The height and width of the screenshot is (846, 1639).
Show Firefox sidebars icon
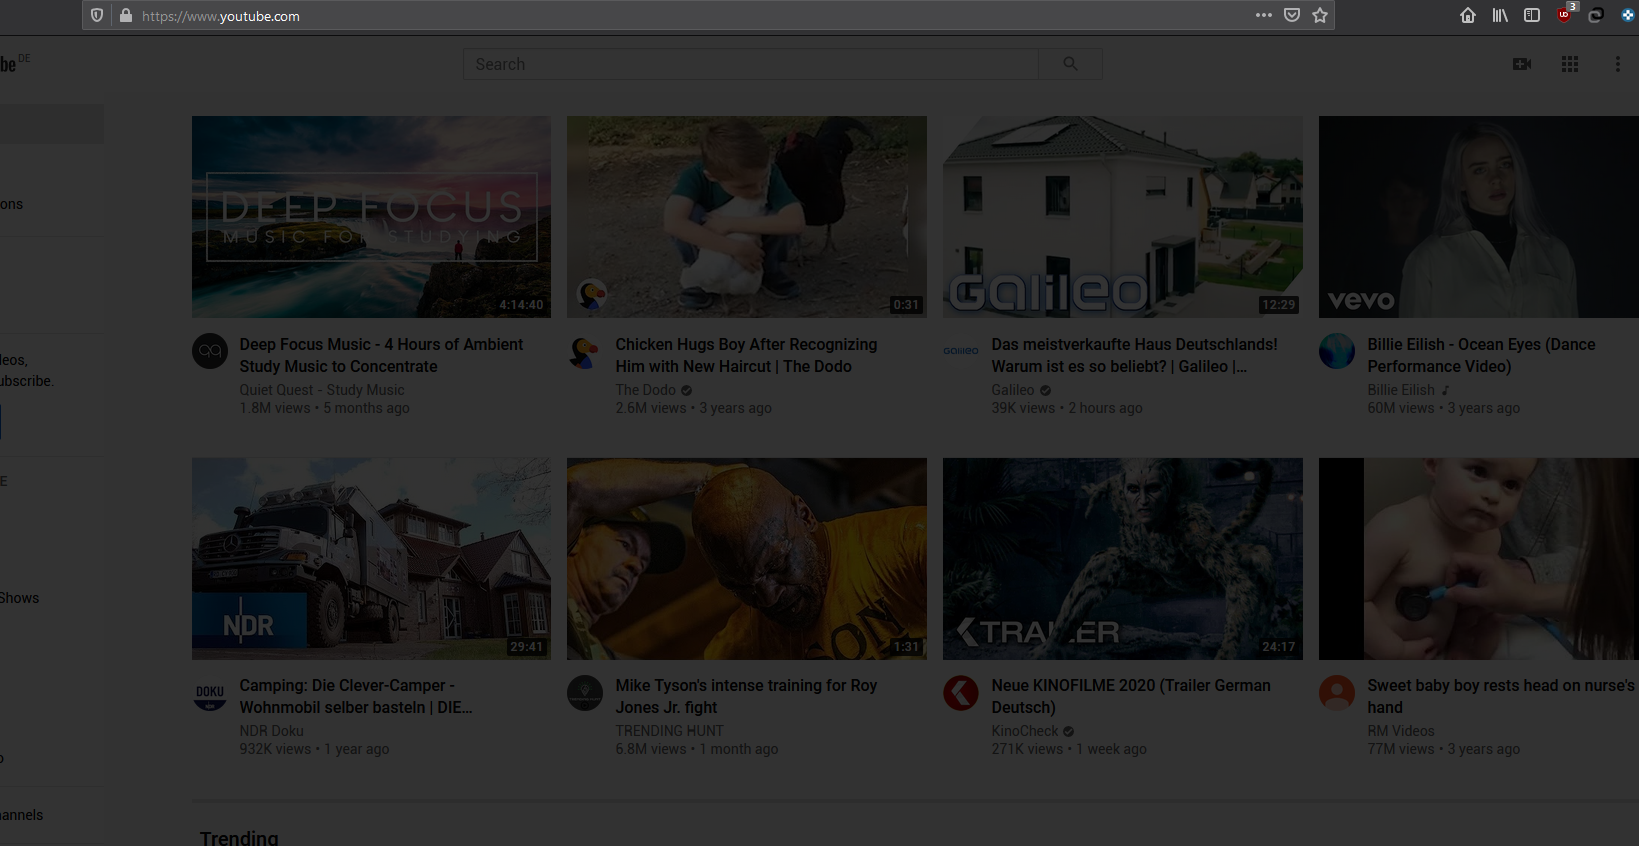coord(1532,15)
